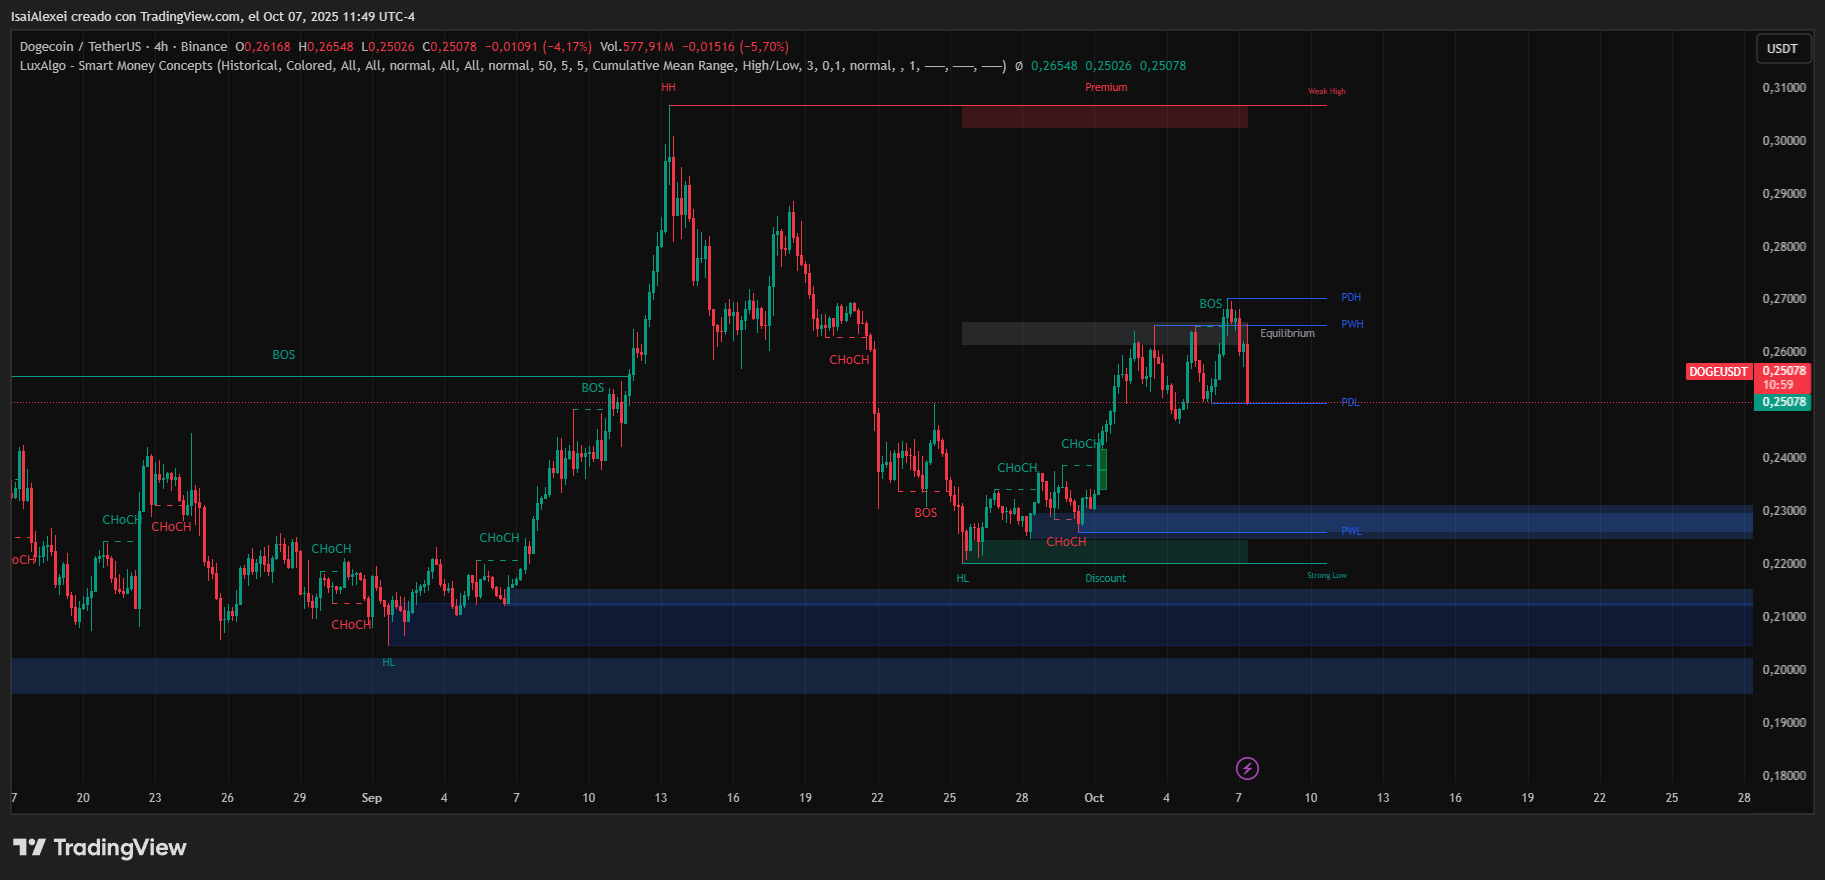The image size is (1825, 880).
Task: Click the red DOGEUSDT price label
Action: coord(1718,372)
